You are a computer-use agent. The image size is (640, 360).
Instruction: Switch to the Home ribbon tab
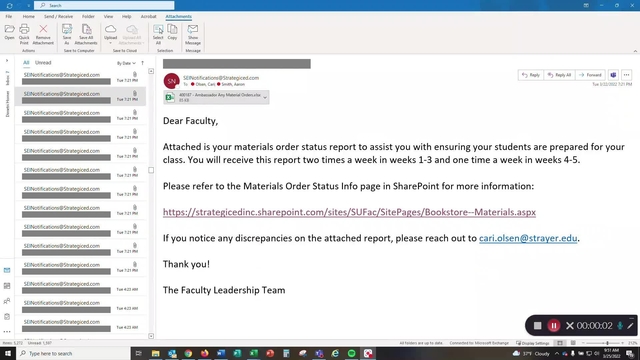coord(29,16)
